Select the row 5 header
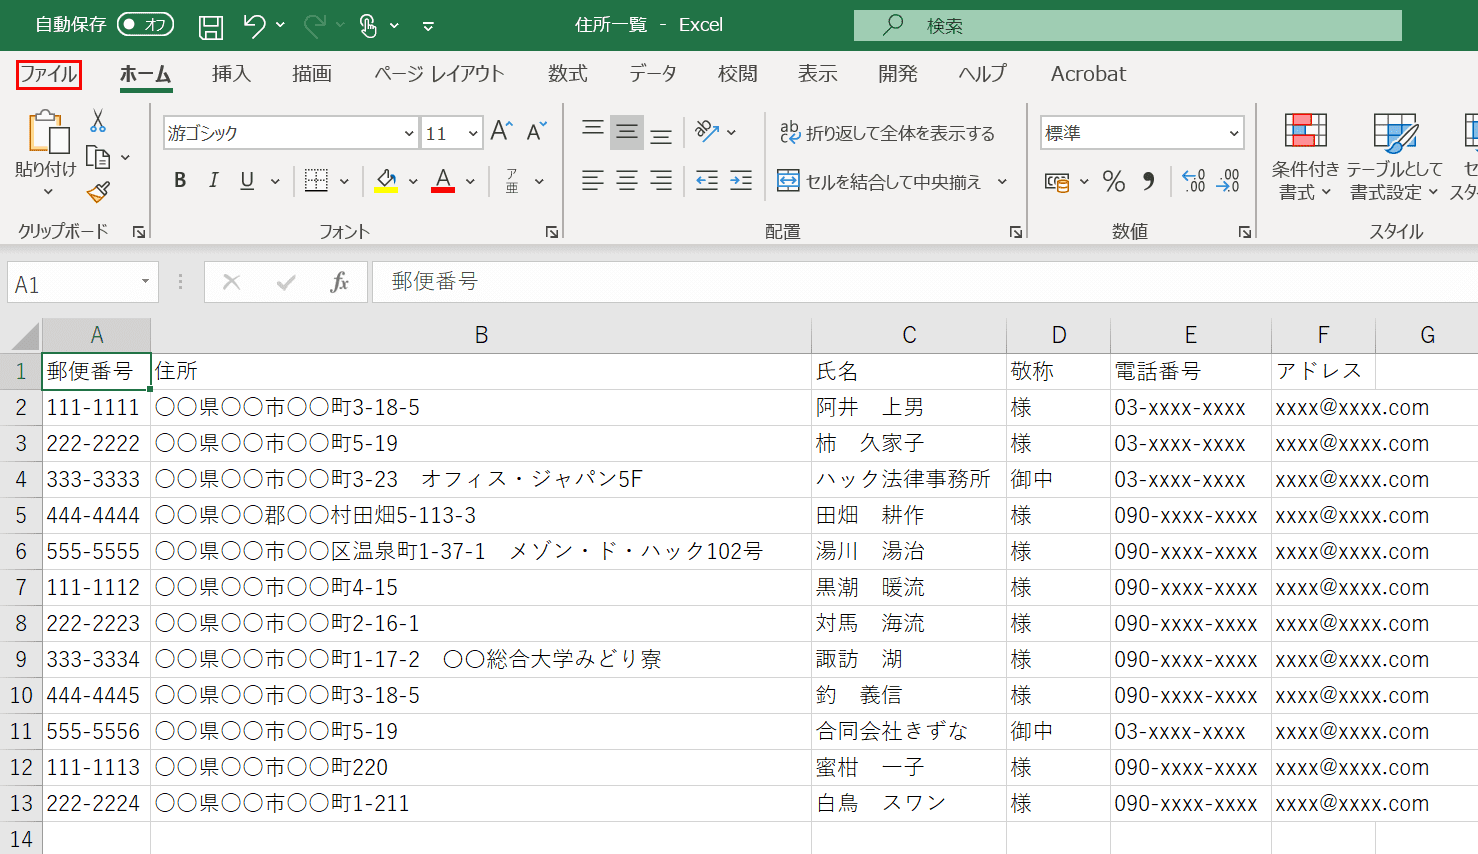The width and height of the screenshot is (1478, 854). [21, 516]
